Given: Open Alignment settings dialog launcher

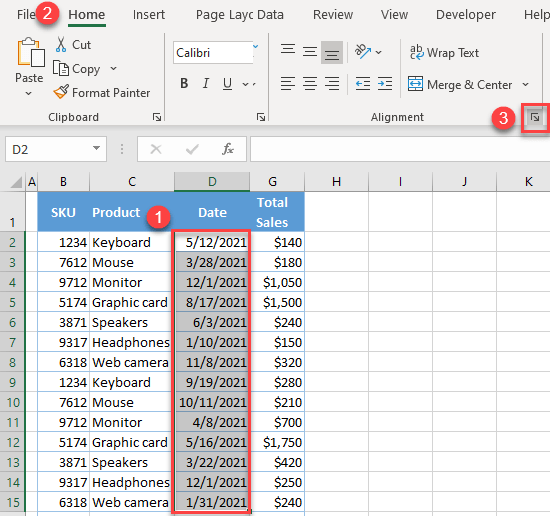Looking at the screenshot, I should click(x=535, y=118).
